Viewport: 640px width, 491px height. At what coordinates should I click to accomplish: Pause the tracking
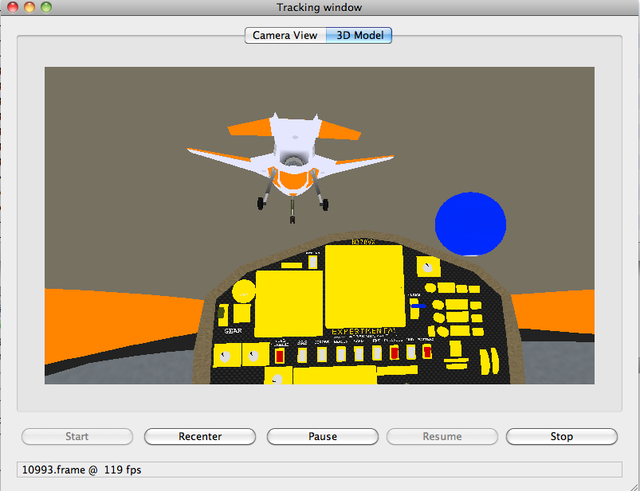pyautogui.click(x=322, y=436)
